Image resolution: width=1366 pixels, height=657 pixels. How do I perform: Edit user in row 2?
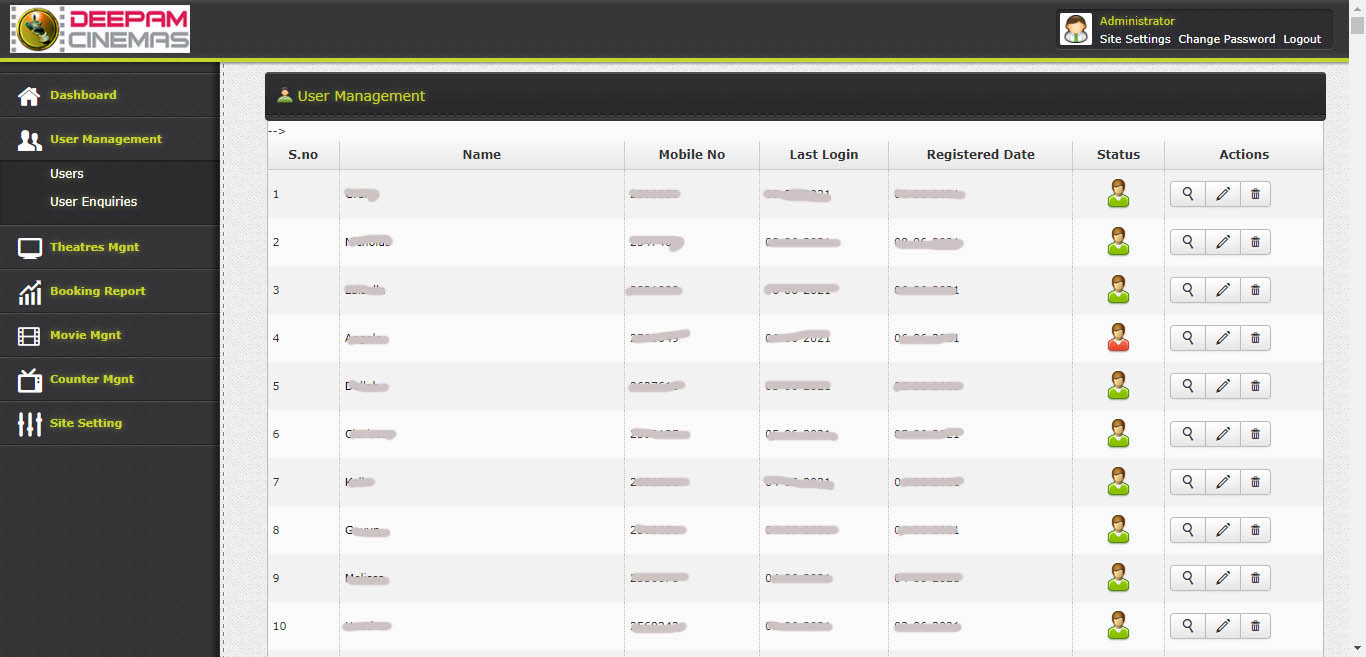(x=1222, y=242)
